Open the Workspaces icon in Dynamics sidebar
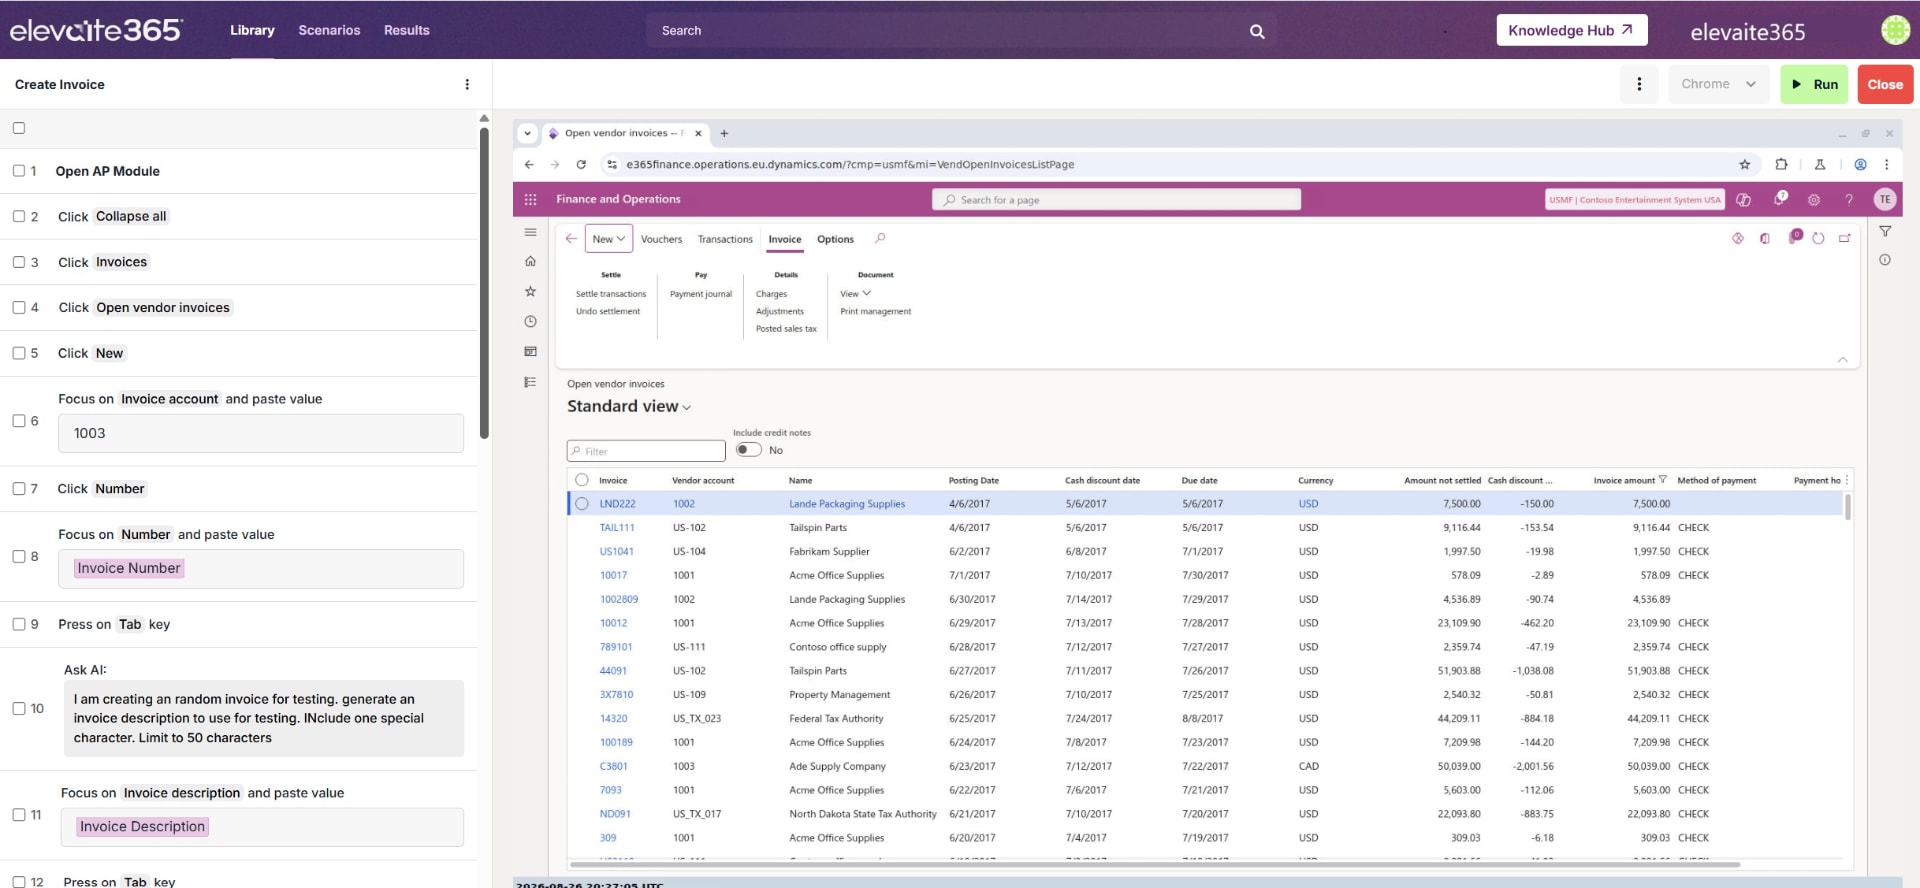 click(x=530, y=351)
